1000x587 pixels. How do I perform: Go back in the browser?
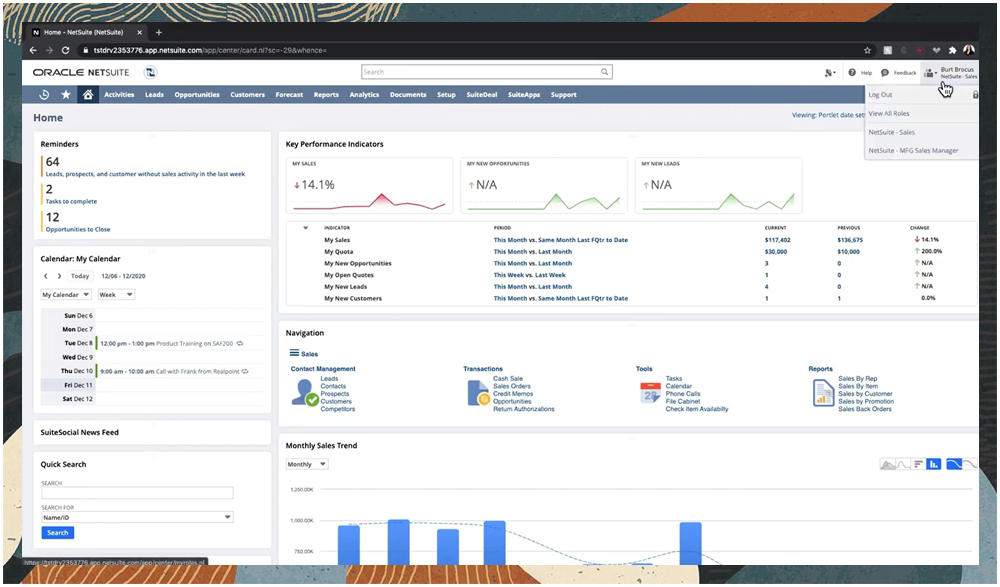33,50
